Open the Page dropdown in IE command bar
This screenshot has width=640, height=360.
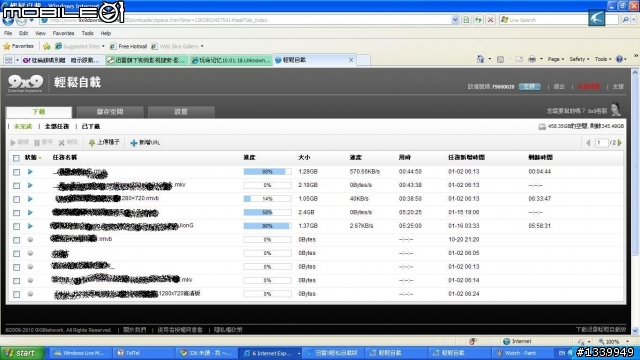point(556,59)
